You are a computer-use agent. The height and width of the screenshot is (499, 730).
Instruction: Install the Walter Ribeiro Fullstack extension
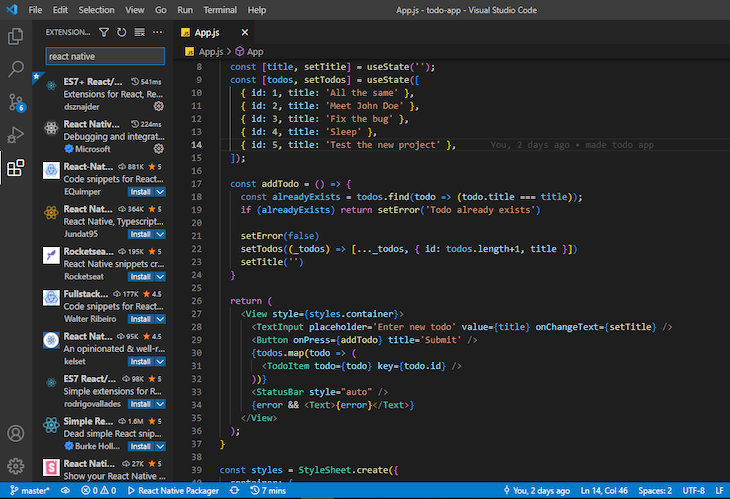click(141, 319)
